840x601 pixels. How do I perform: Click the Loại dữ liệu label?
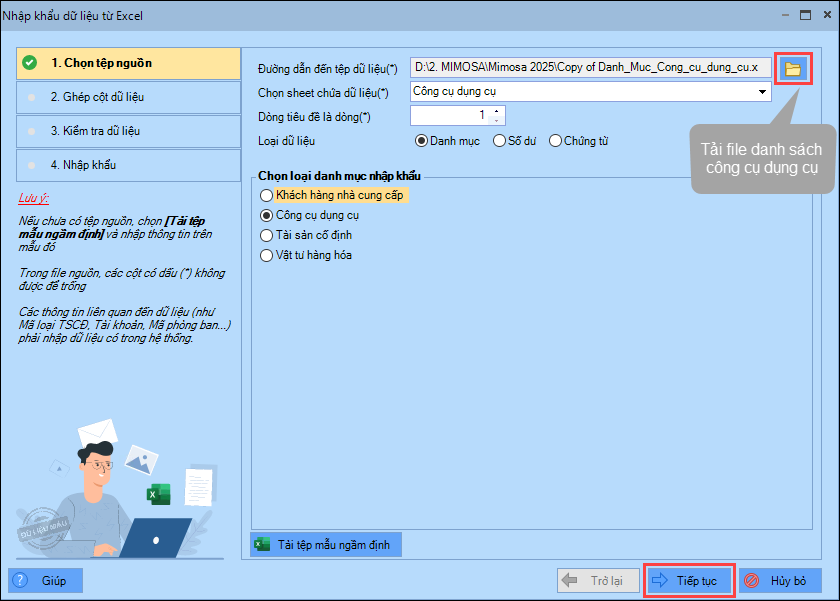[287, 141]
